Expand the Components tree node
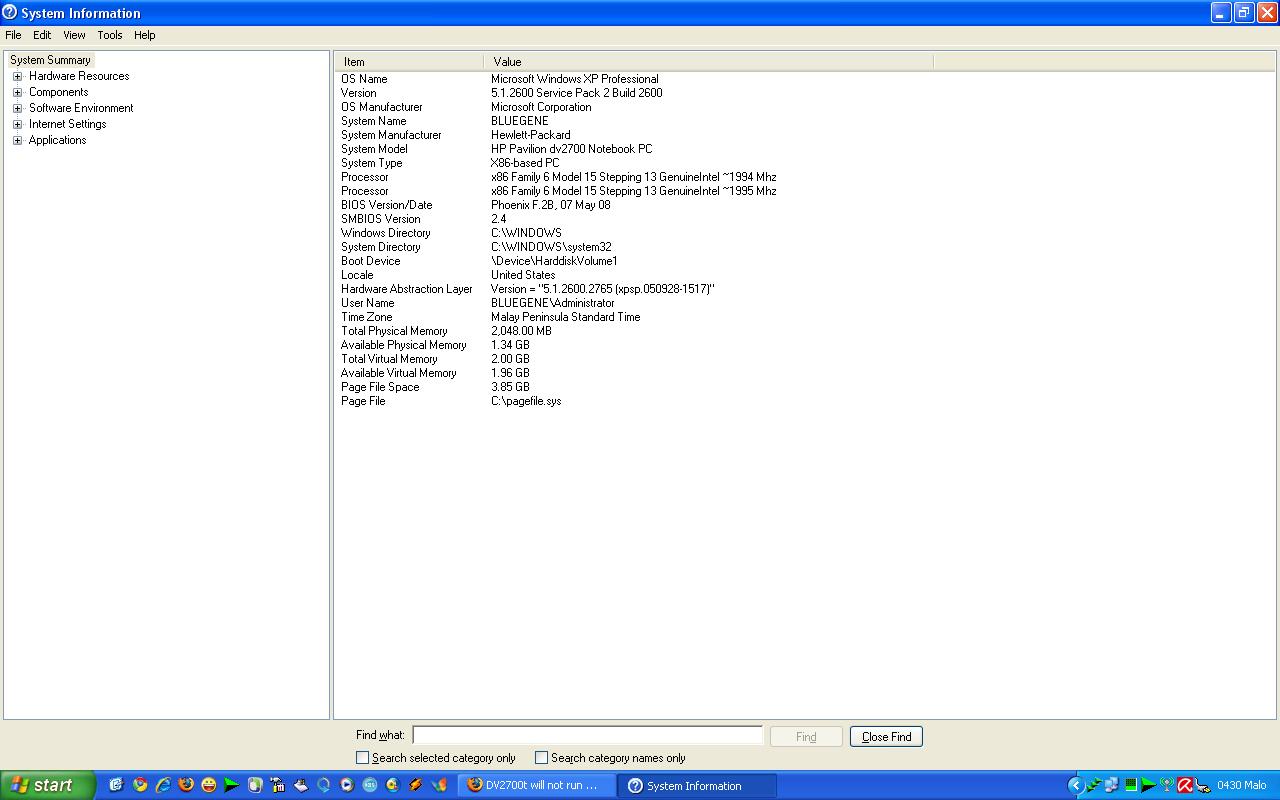Image resolution: width=1280 pixels, height=800 pixels. tap(17, 92)
